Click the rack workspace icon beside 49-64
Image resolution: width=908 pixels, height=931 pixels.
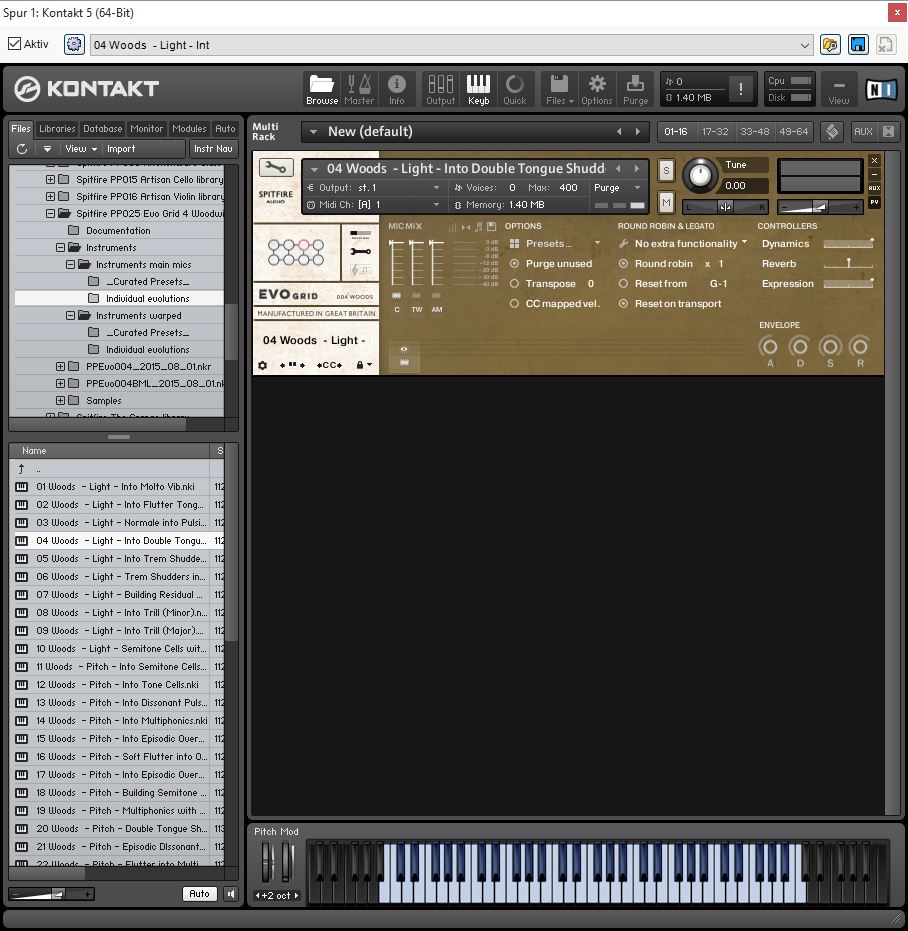[x=832, y=132]
